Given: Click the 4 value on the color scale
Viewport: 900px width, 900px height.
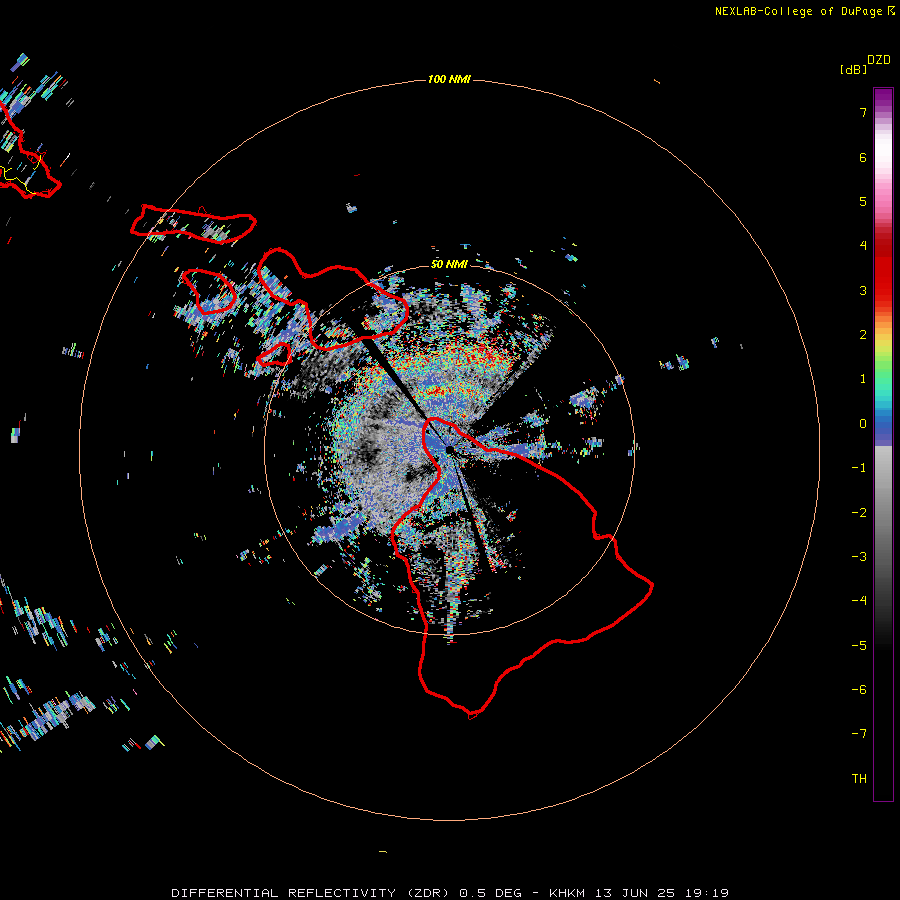Looking at the screenshot, I should click(863, 246).
